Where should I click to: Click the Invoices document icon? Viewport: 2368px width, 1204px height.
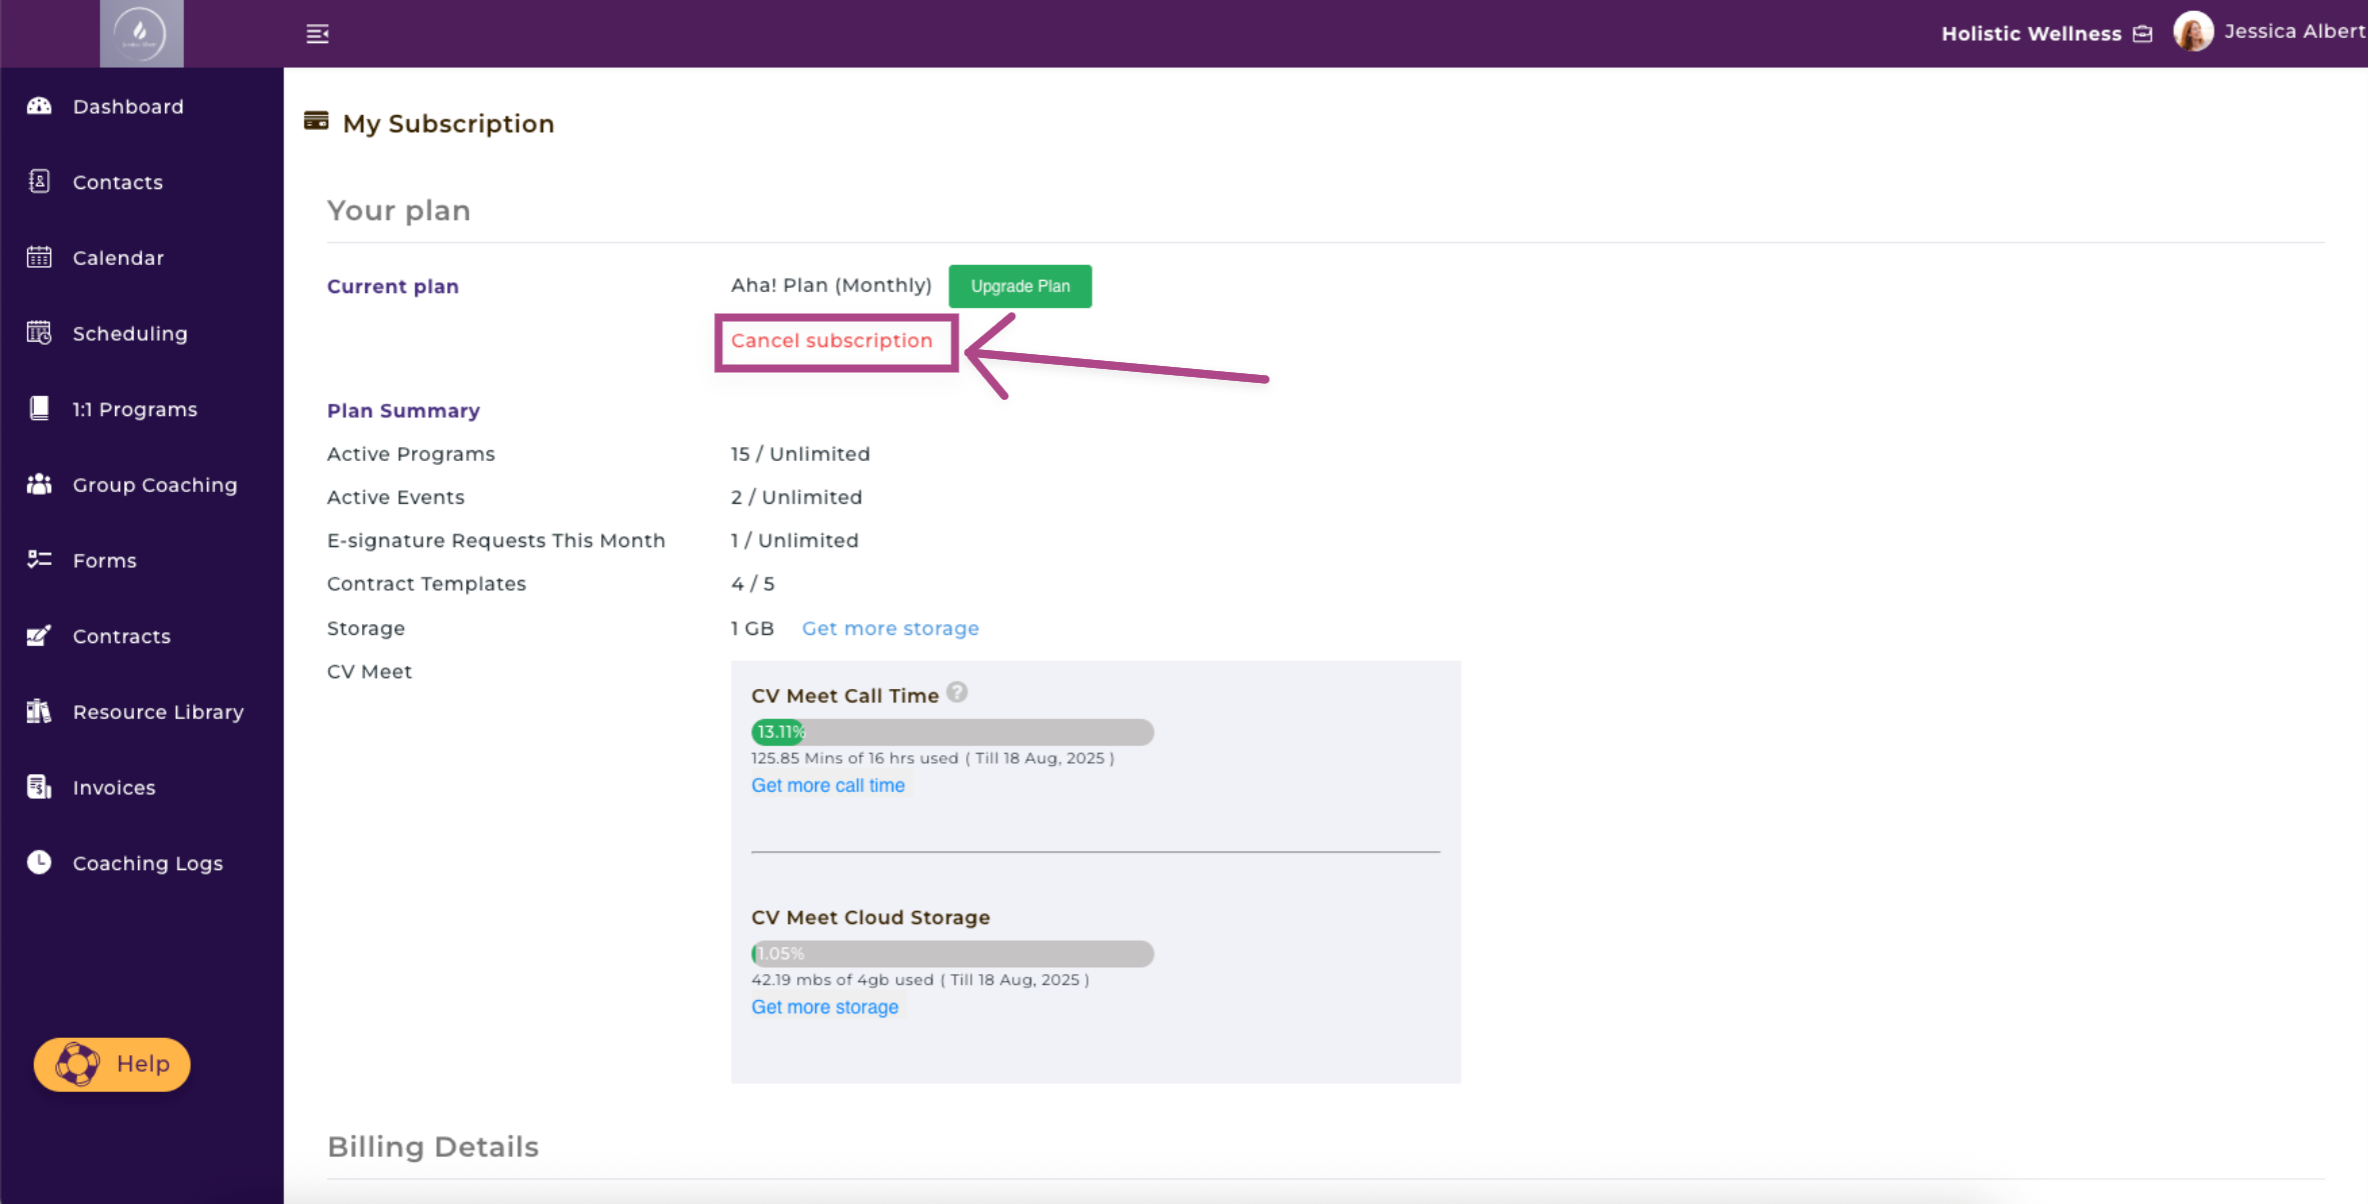(39, 787)
